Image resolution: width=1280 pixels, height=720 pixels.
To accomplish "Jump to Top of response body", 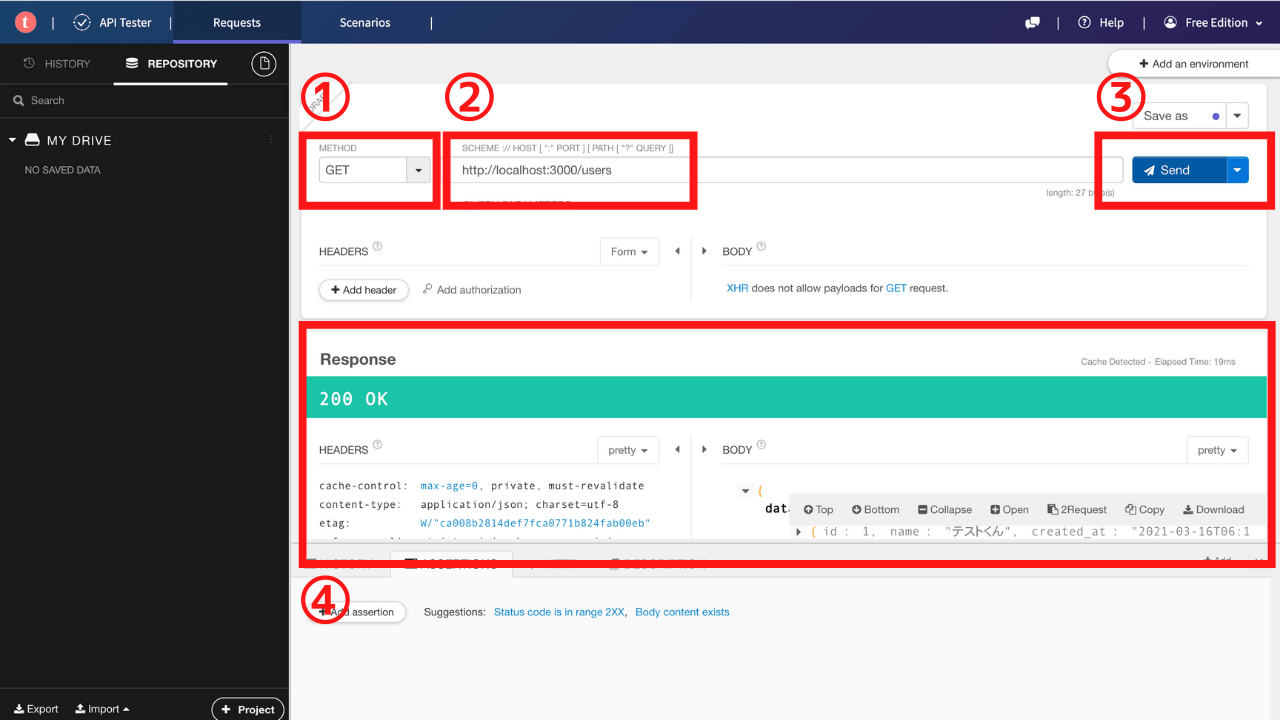I will coord(818,509).
